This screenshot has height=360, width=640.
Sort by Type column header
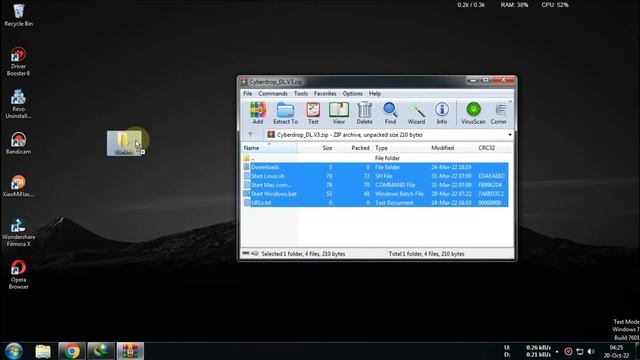click(401, 148)
